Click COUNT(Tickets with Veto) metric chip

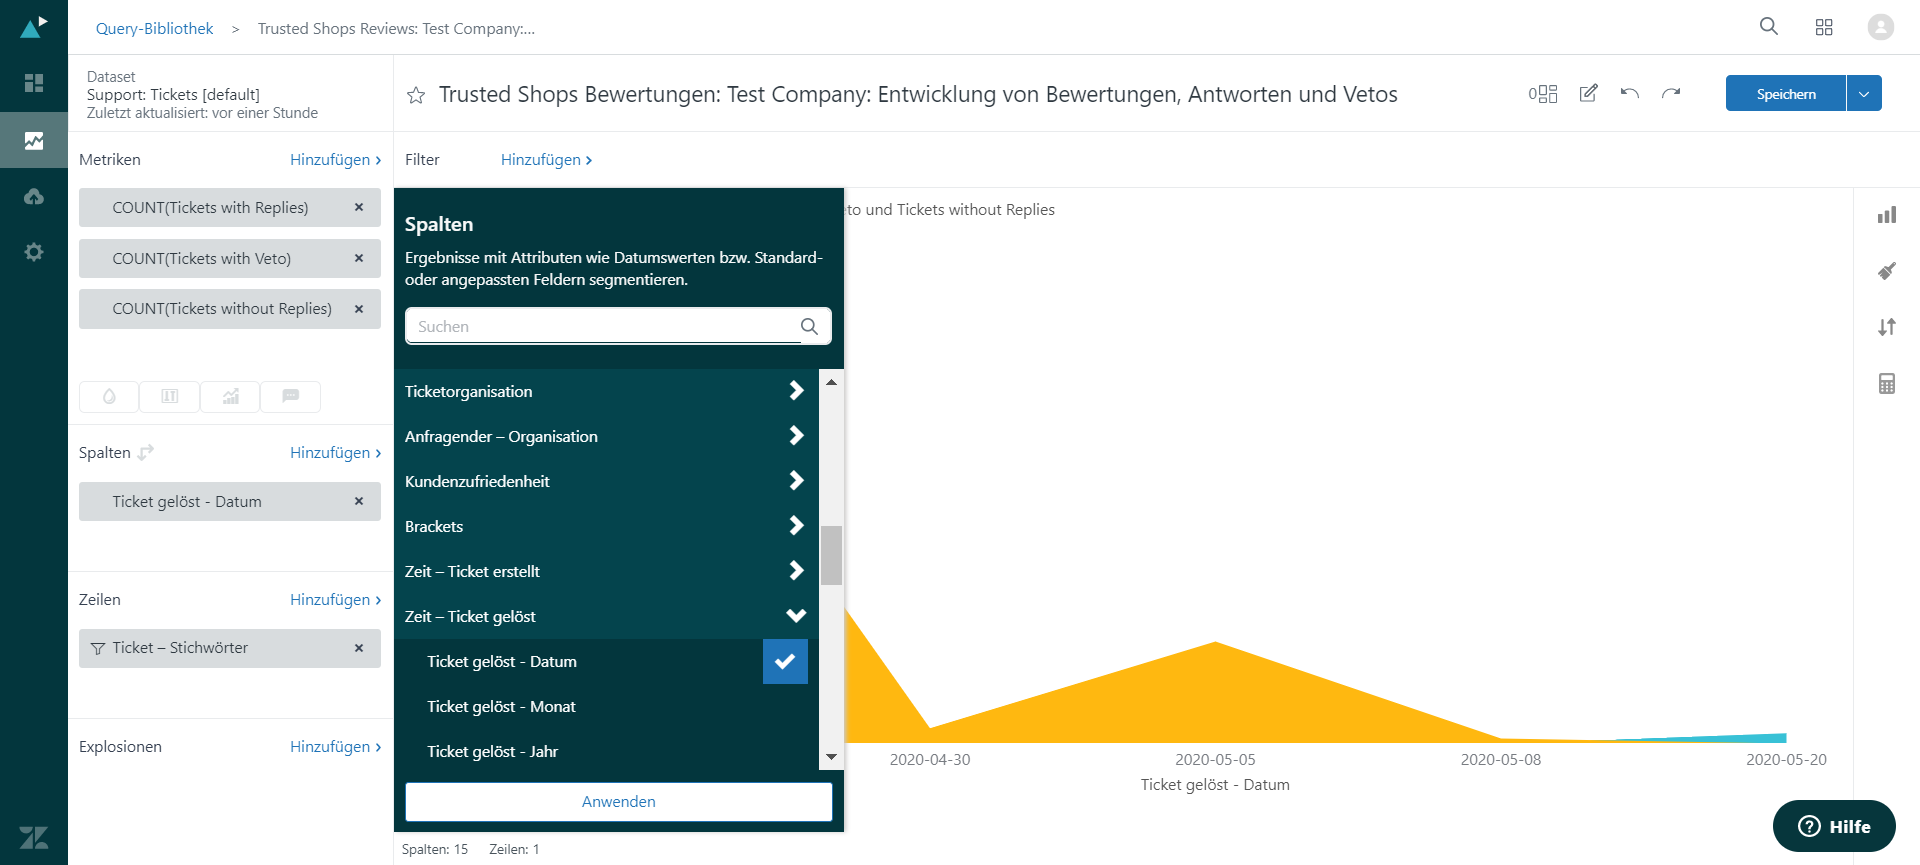click(x=229, y=258)
